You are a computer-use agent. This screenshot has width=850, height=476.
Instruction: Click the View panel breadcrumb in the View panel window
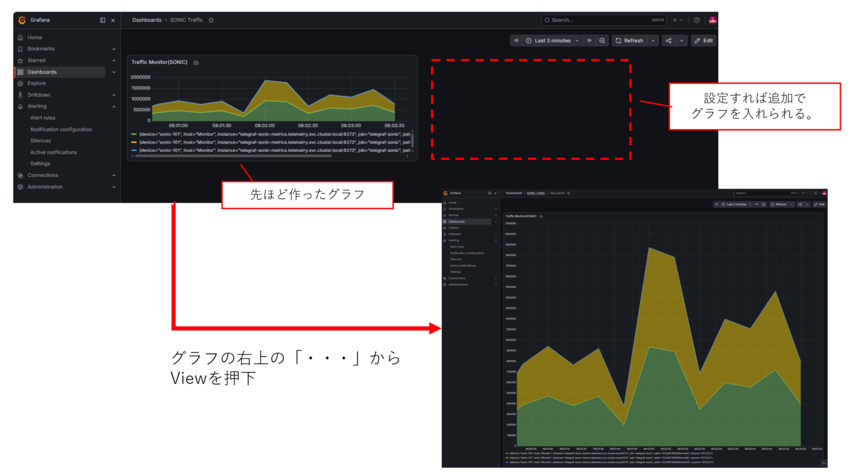click(557, 193)
